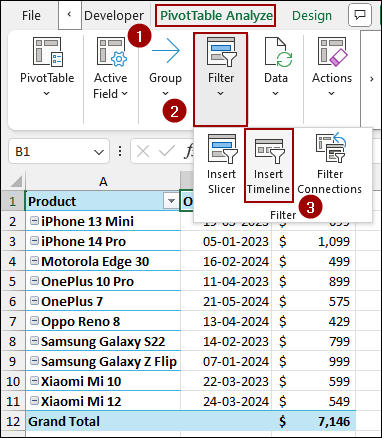Screen dimensions: 382x438
Task: Open the PivotTable ribbon group
Action: tap(47, 68)
